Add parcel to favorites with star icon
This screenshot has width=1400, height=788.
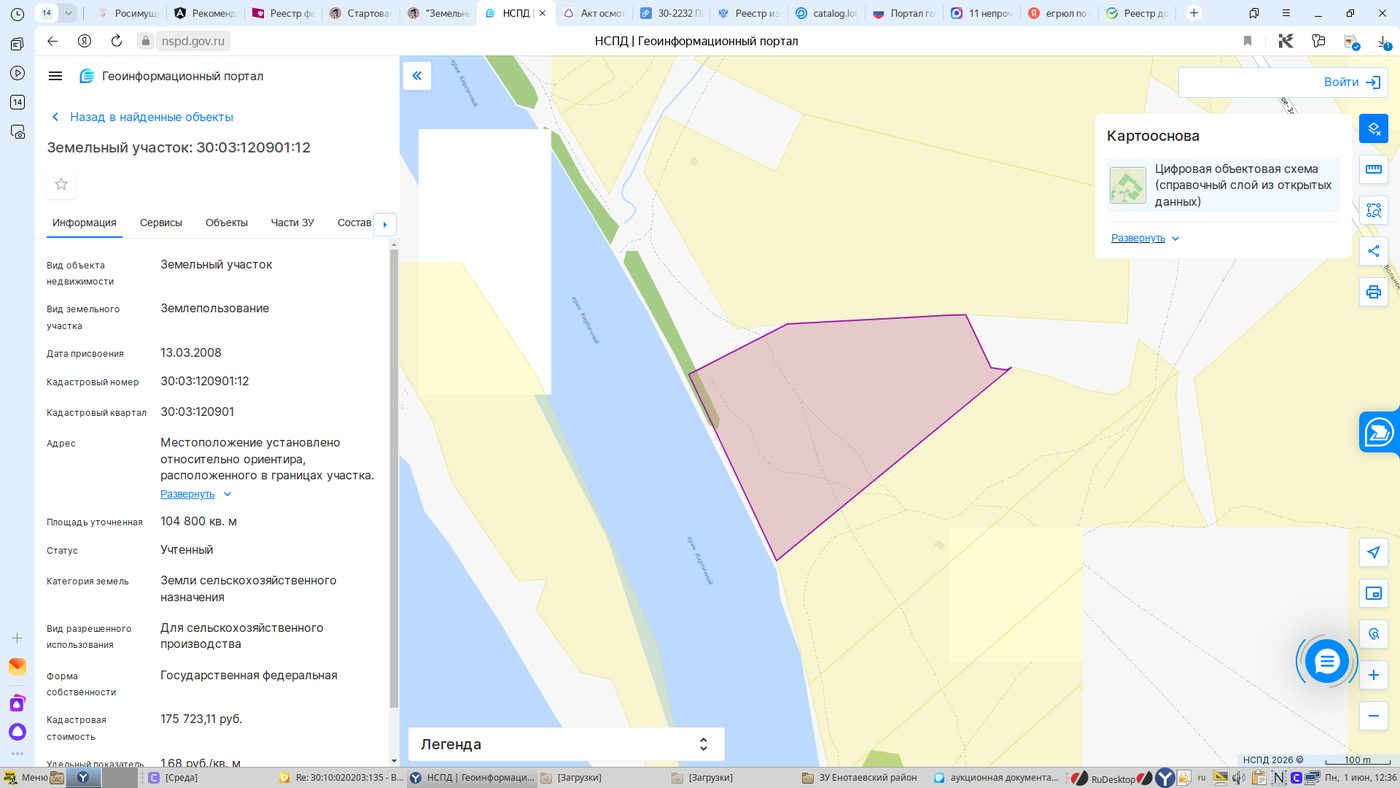61,184
